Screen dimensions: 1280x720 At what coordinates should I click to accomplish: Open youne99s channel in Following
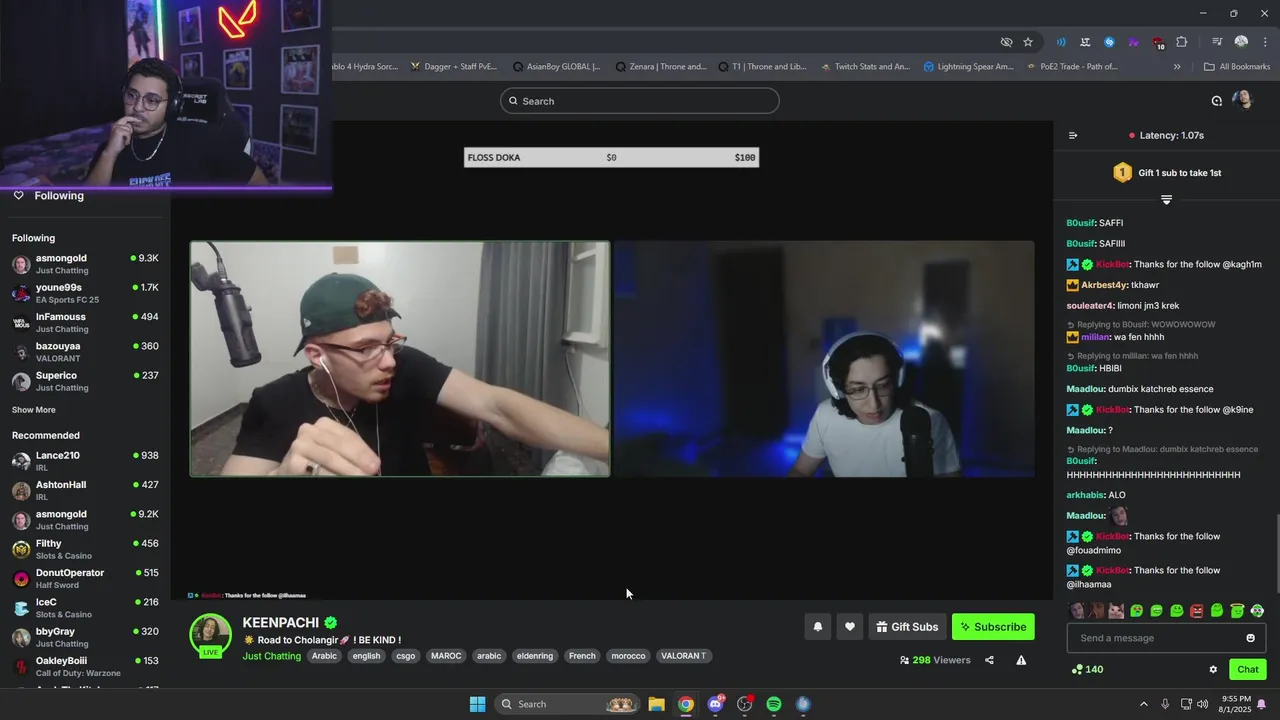tap(85, 293)
